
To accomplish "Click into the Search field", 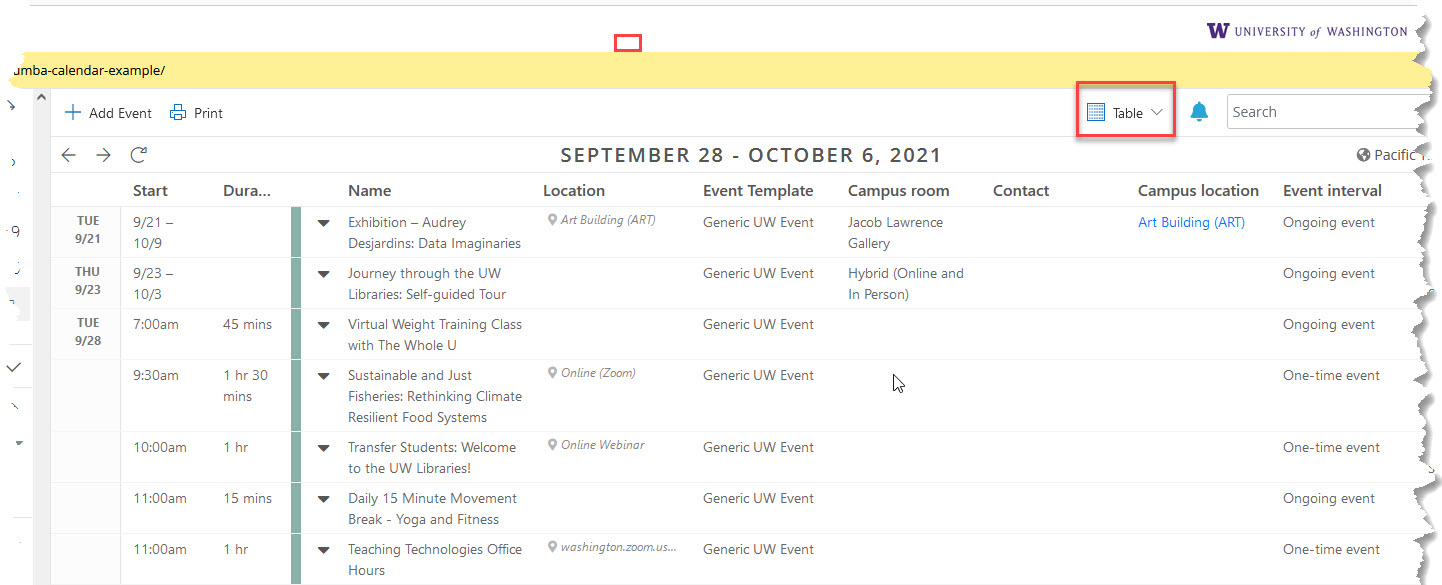I will pos(1330,112).
